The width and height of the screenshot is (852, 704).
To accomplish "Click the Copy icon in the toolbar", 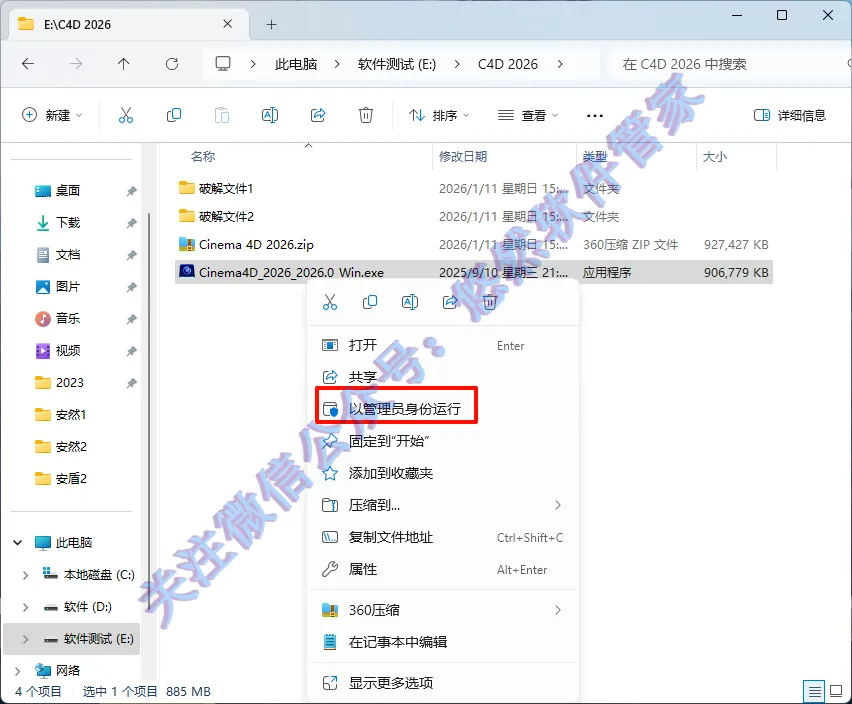I will pyautogui.click(x=174, y=115).
